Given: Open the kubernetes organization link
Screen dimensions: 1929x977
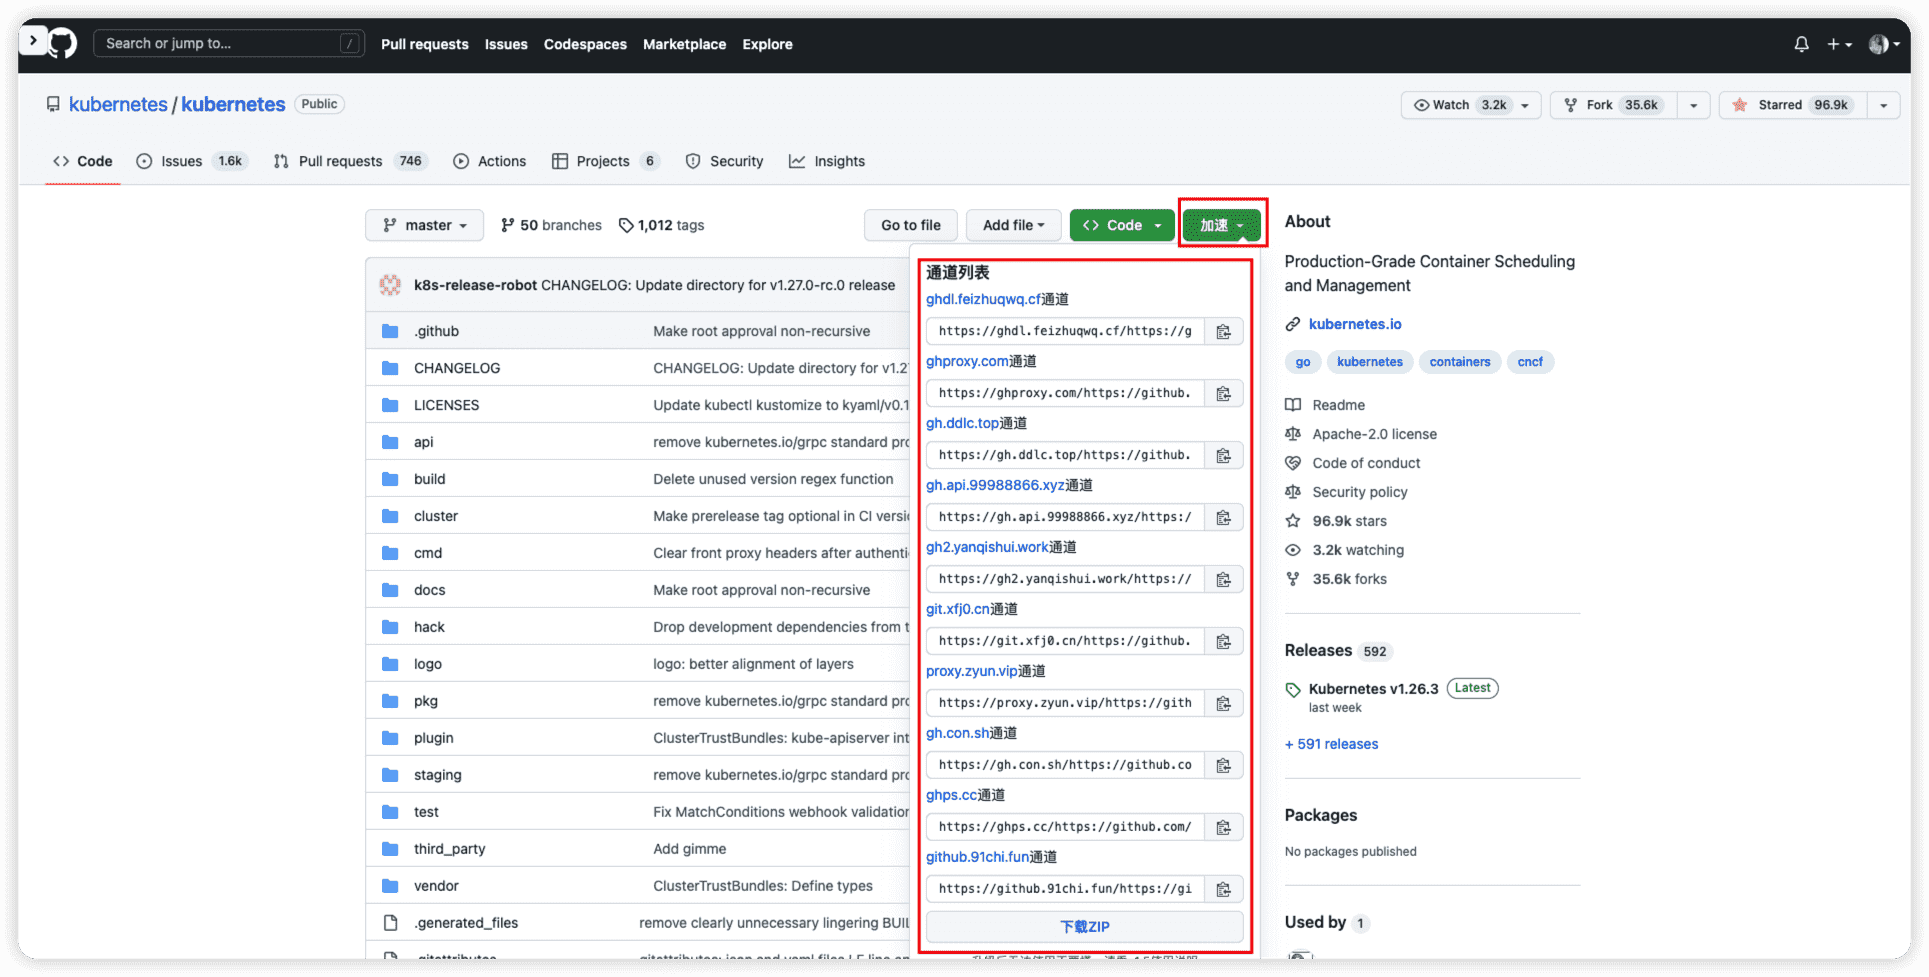Looking at the screenshot, I should pyautogui.click(x=118, y=104).
